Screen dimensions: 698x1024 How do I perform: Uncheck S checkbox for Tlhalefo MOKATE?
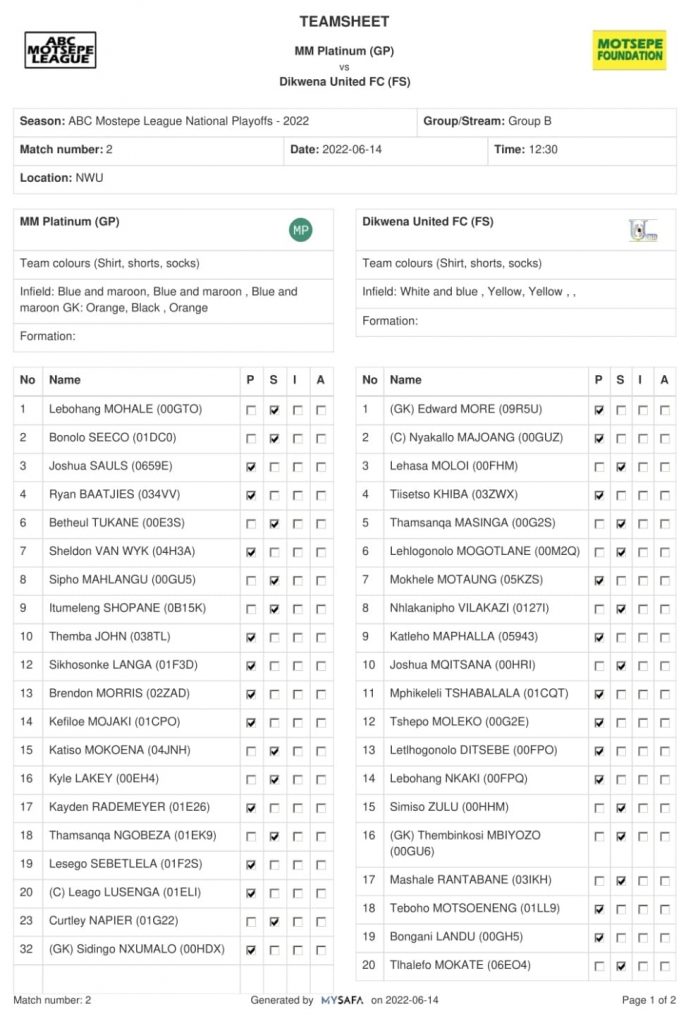click(x=621, y=966)
